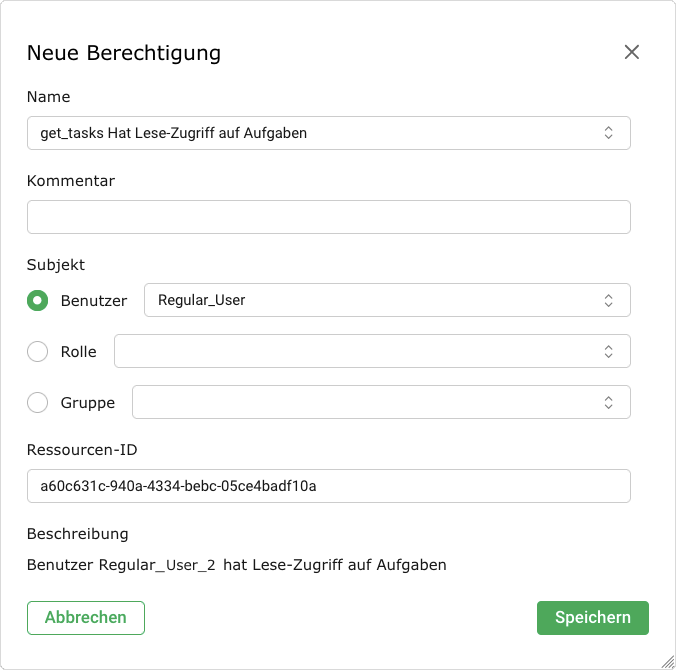
Task: Click the chevron arrows in the Rolle selector
Action: 608,351
